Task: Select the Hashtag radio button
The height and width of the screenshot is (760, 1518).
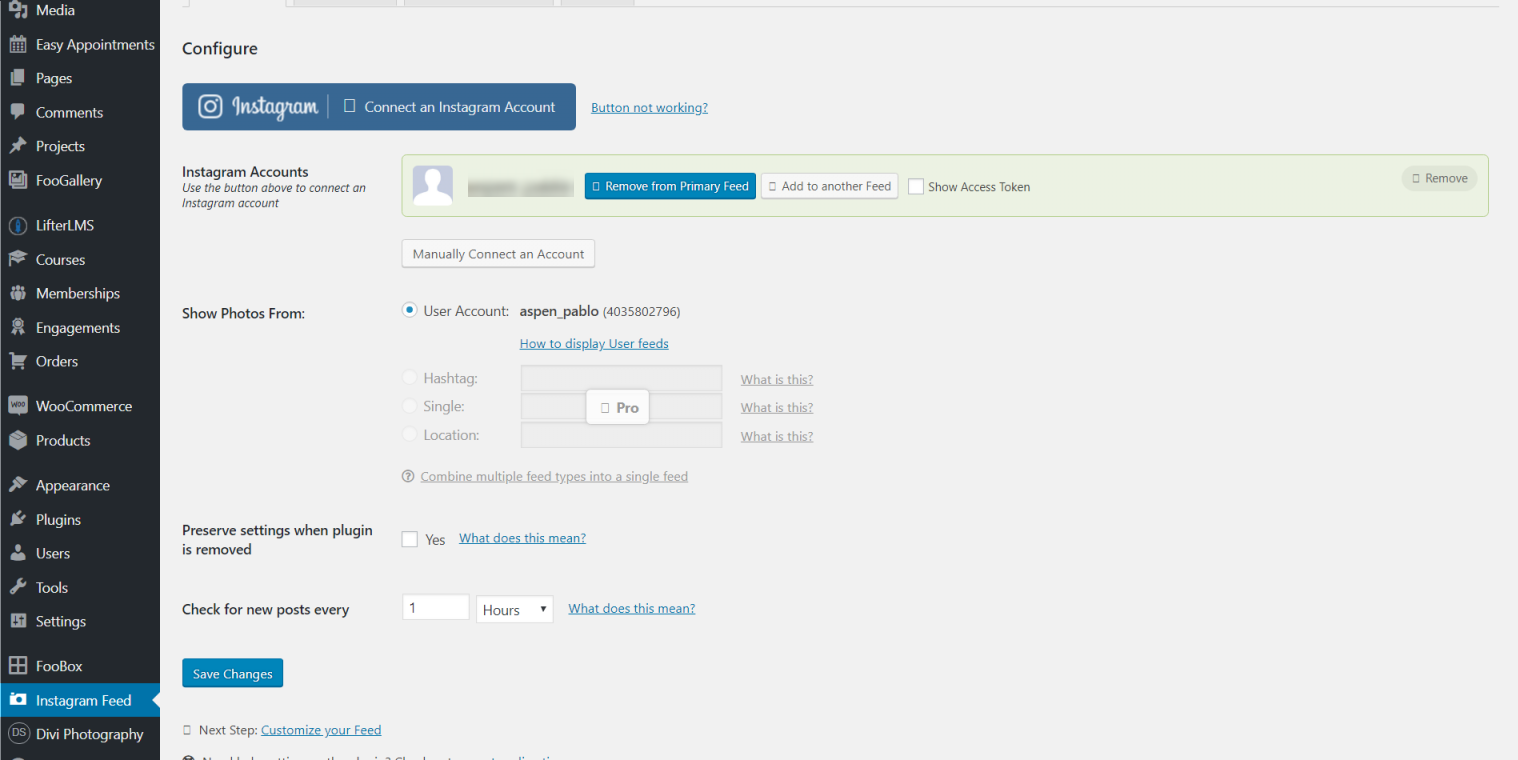Action: coord(409,378)
